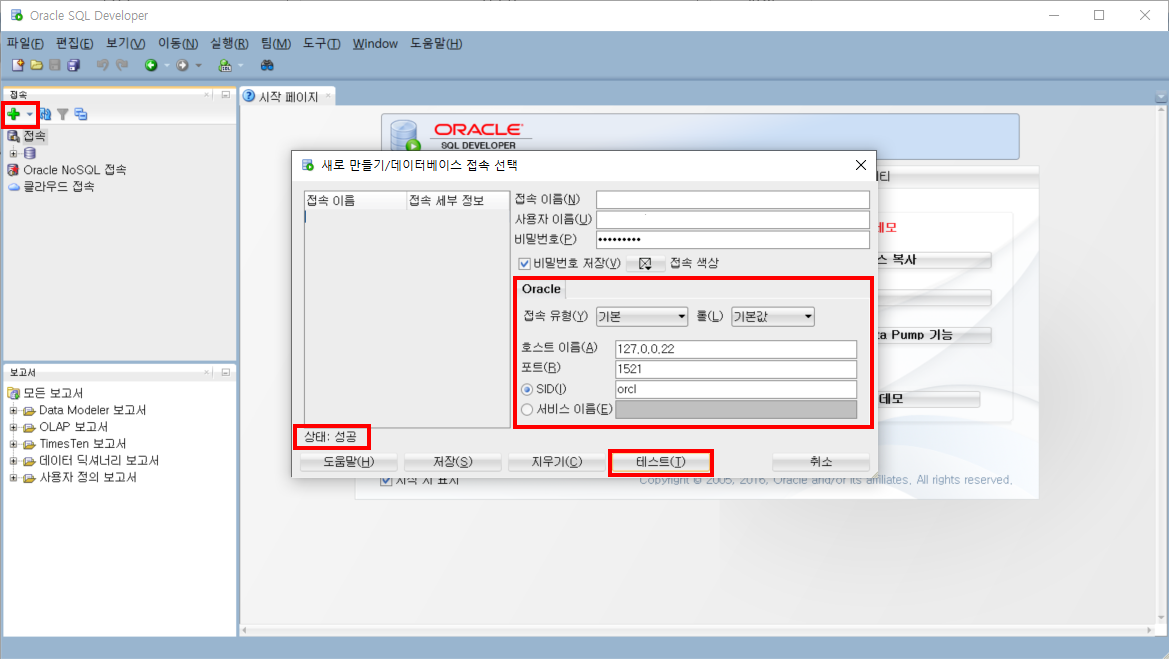Click the Undo arrow toolbar icon
Viewport: 1169px width, 659px height.
[x=103, y=65]
